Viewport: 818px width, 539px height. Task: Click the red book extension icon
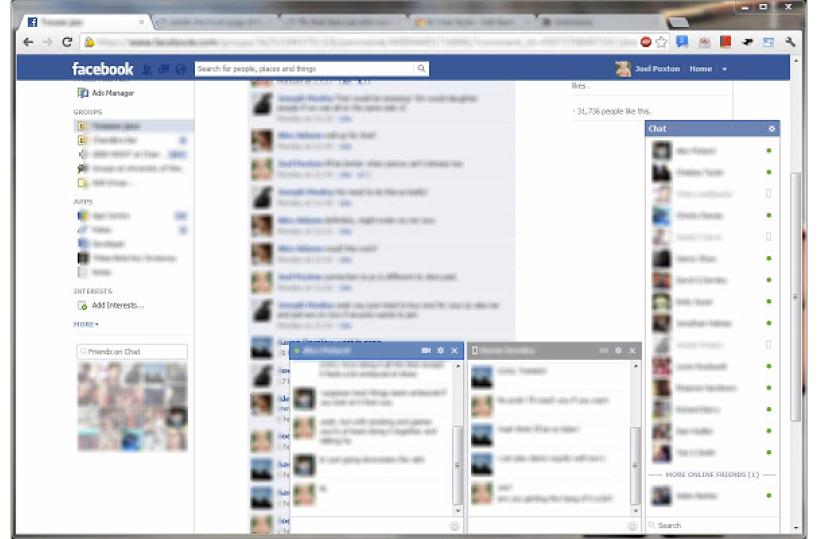tap(725, 42)
